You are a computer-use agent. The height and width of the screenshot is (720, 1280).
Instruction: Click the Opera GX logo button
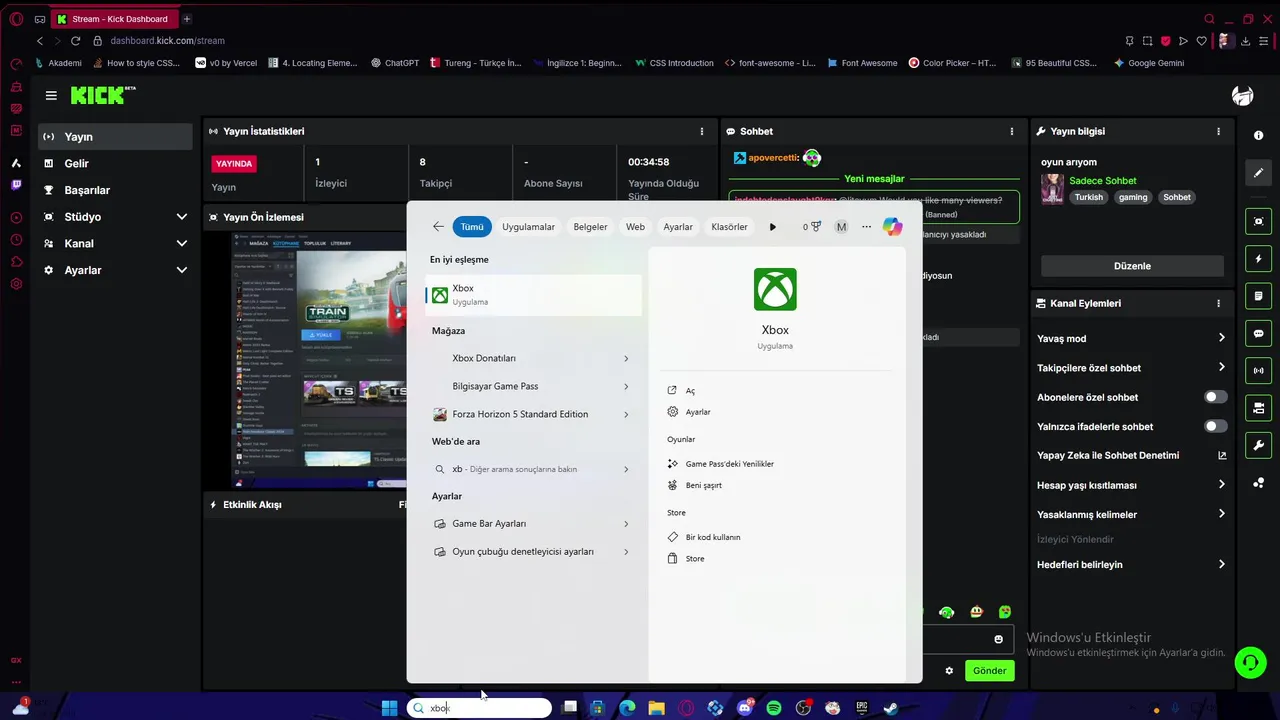(x=16, y=19)
